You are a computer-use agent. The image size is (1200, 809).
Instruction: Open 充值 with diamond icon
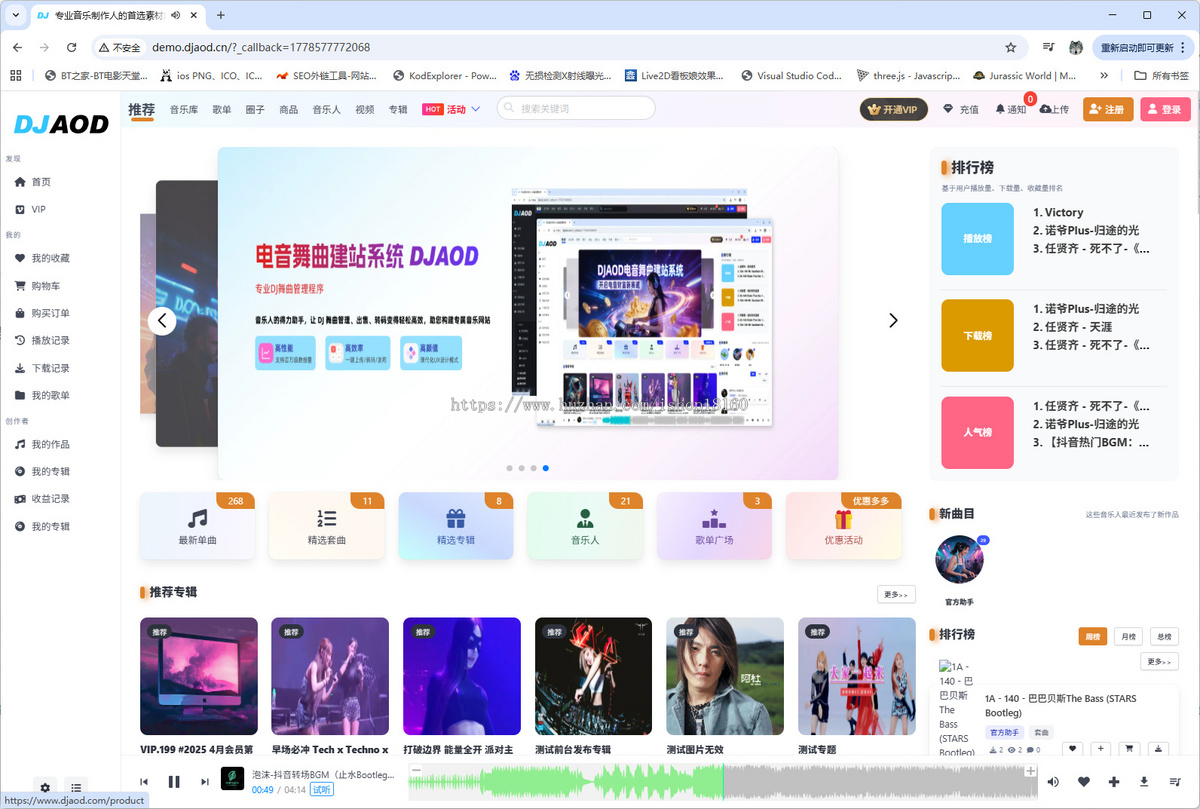tap(961, 109)
